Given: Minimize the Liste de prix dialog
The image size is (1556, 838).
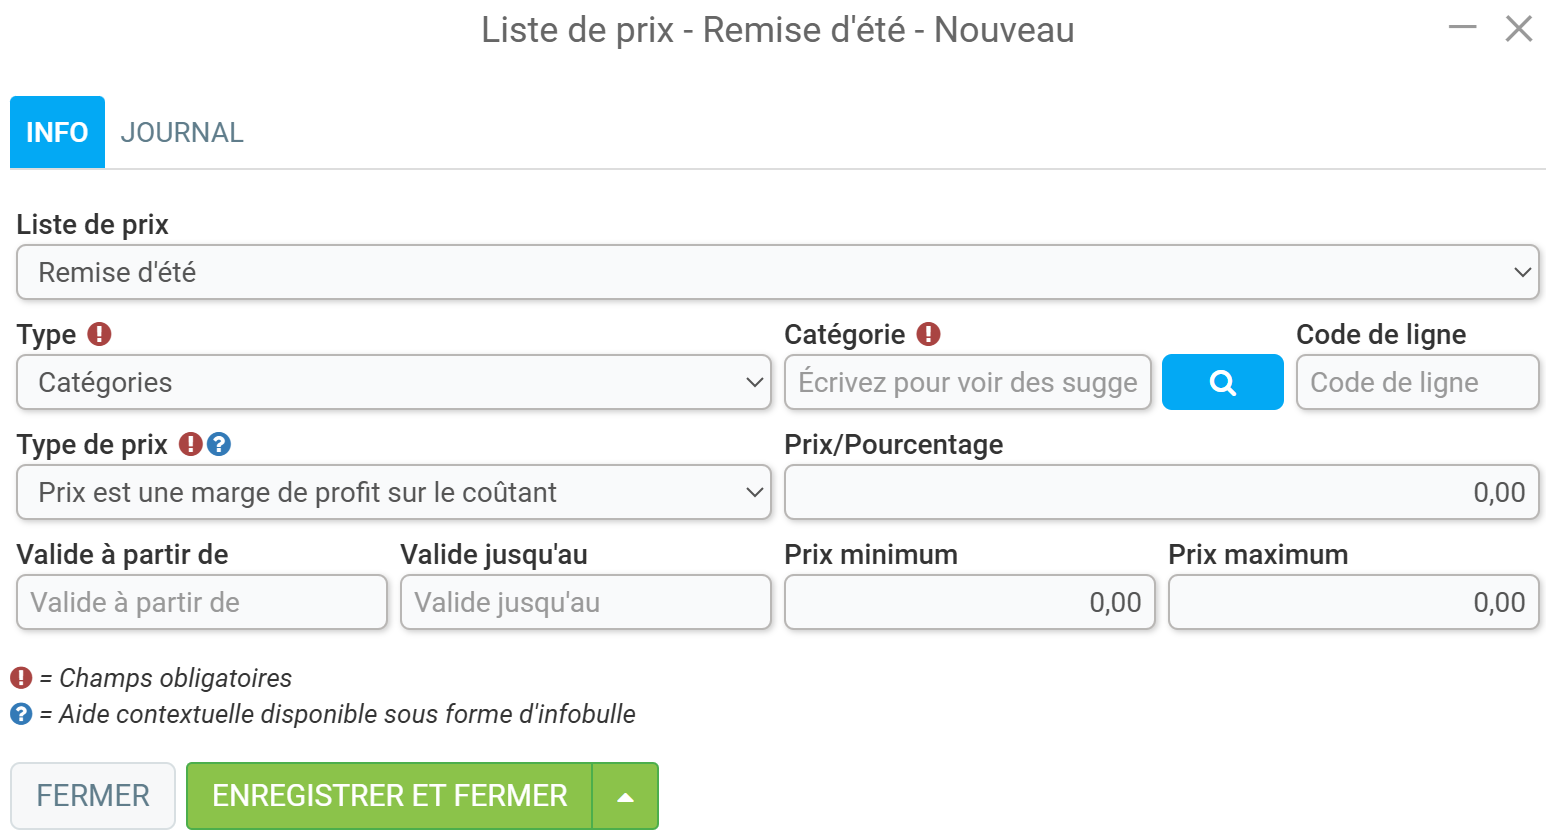Looking at the screenshot, I should [1463, 28].
